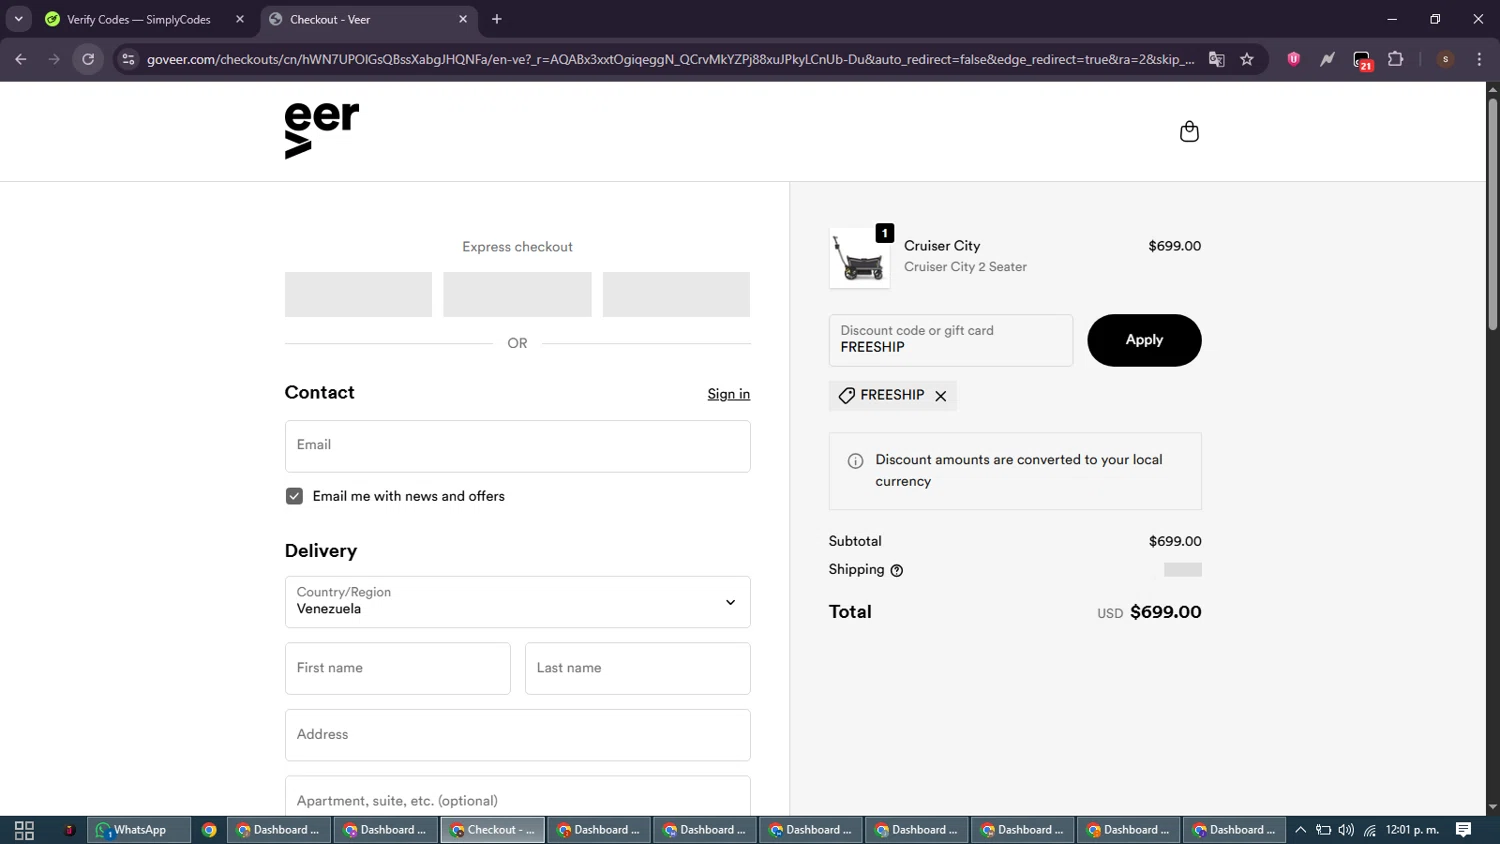Click the discount code or gift card field
This screenshot has height=844, width=1500.
(x=950, y=340)
